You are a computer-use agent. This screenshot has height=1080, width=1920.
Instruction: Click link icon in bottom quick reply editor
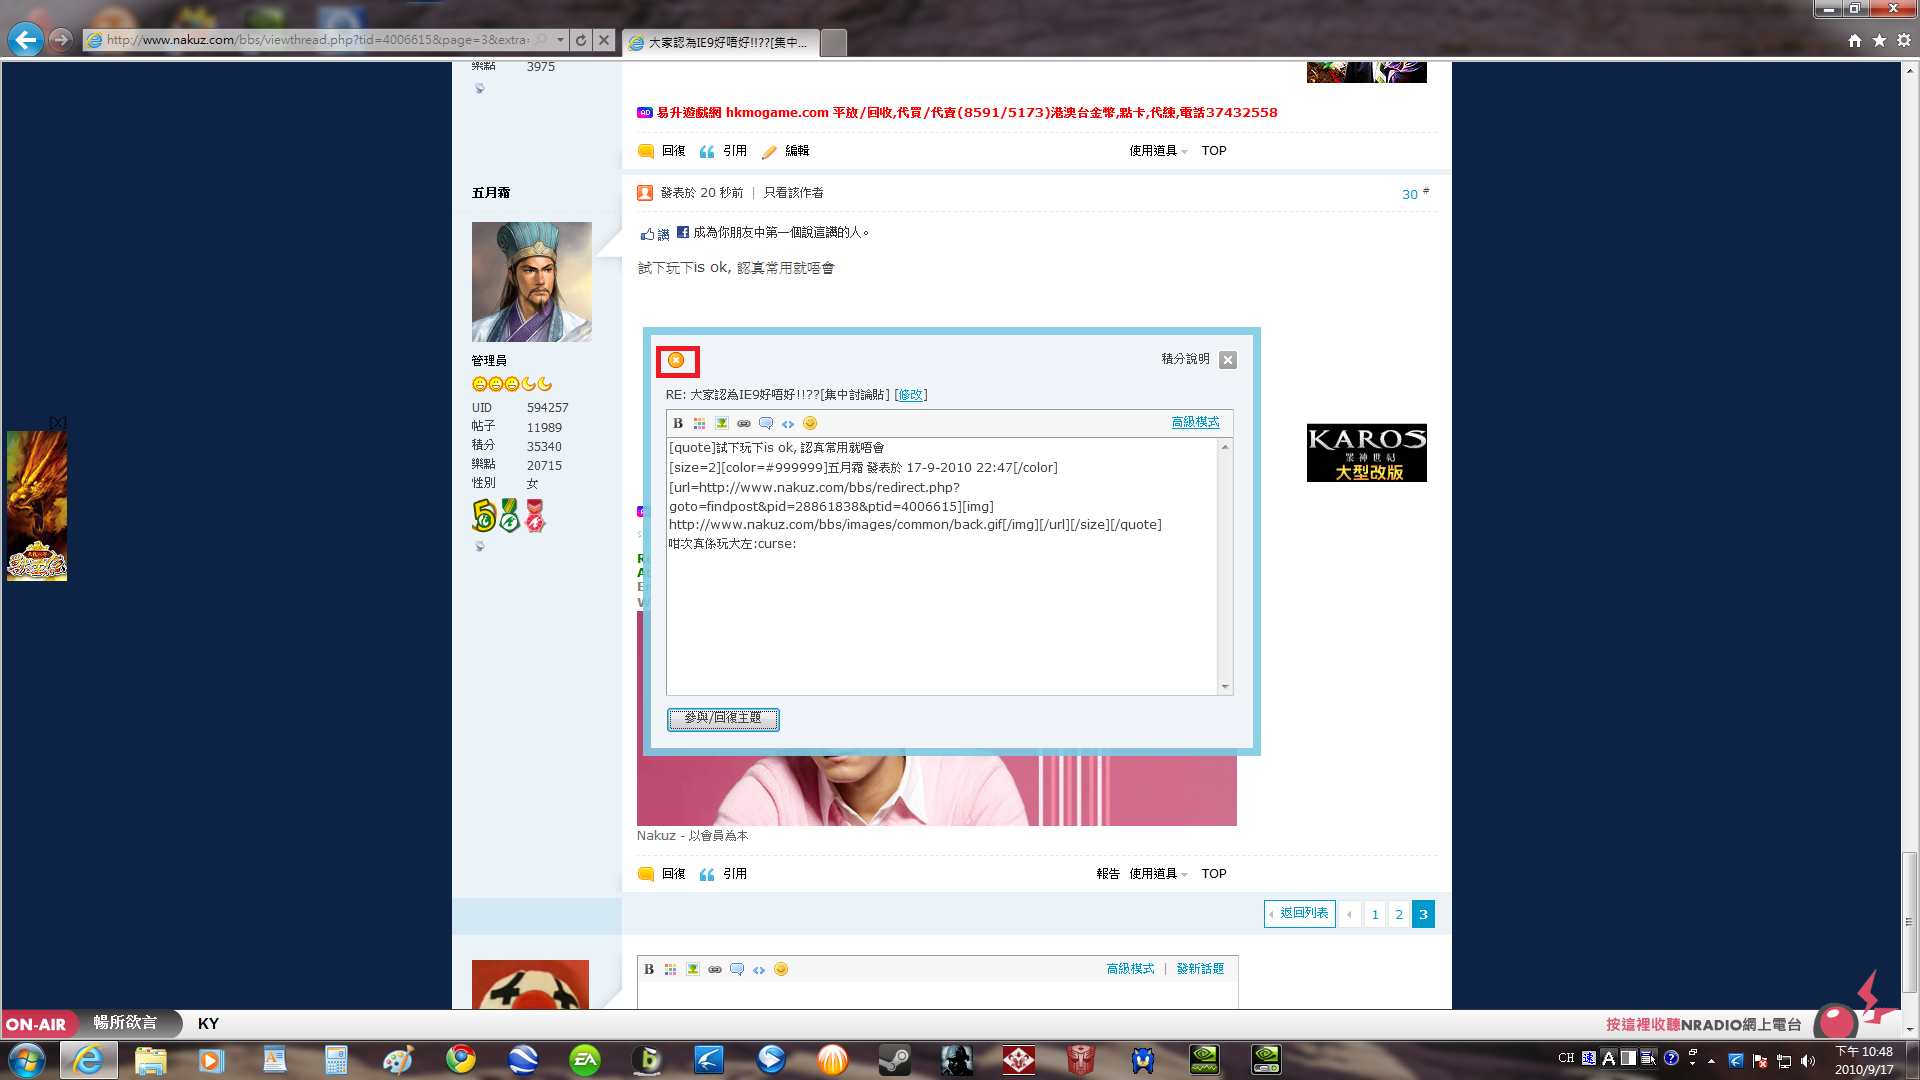click(714, 969)
